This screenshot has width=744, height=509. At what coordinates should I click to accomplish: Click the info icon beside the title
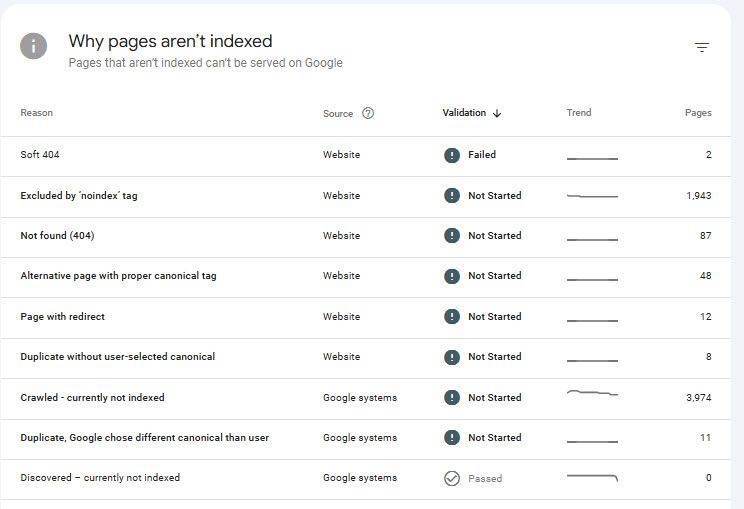click(x=34, y=46)
